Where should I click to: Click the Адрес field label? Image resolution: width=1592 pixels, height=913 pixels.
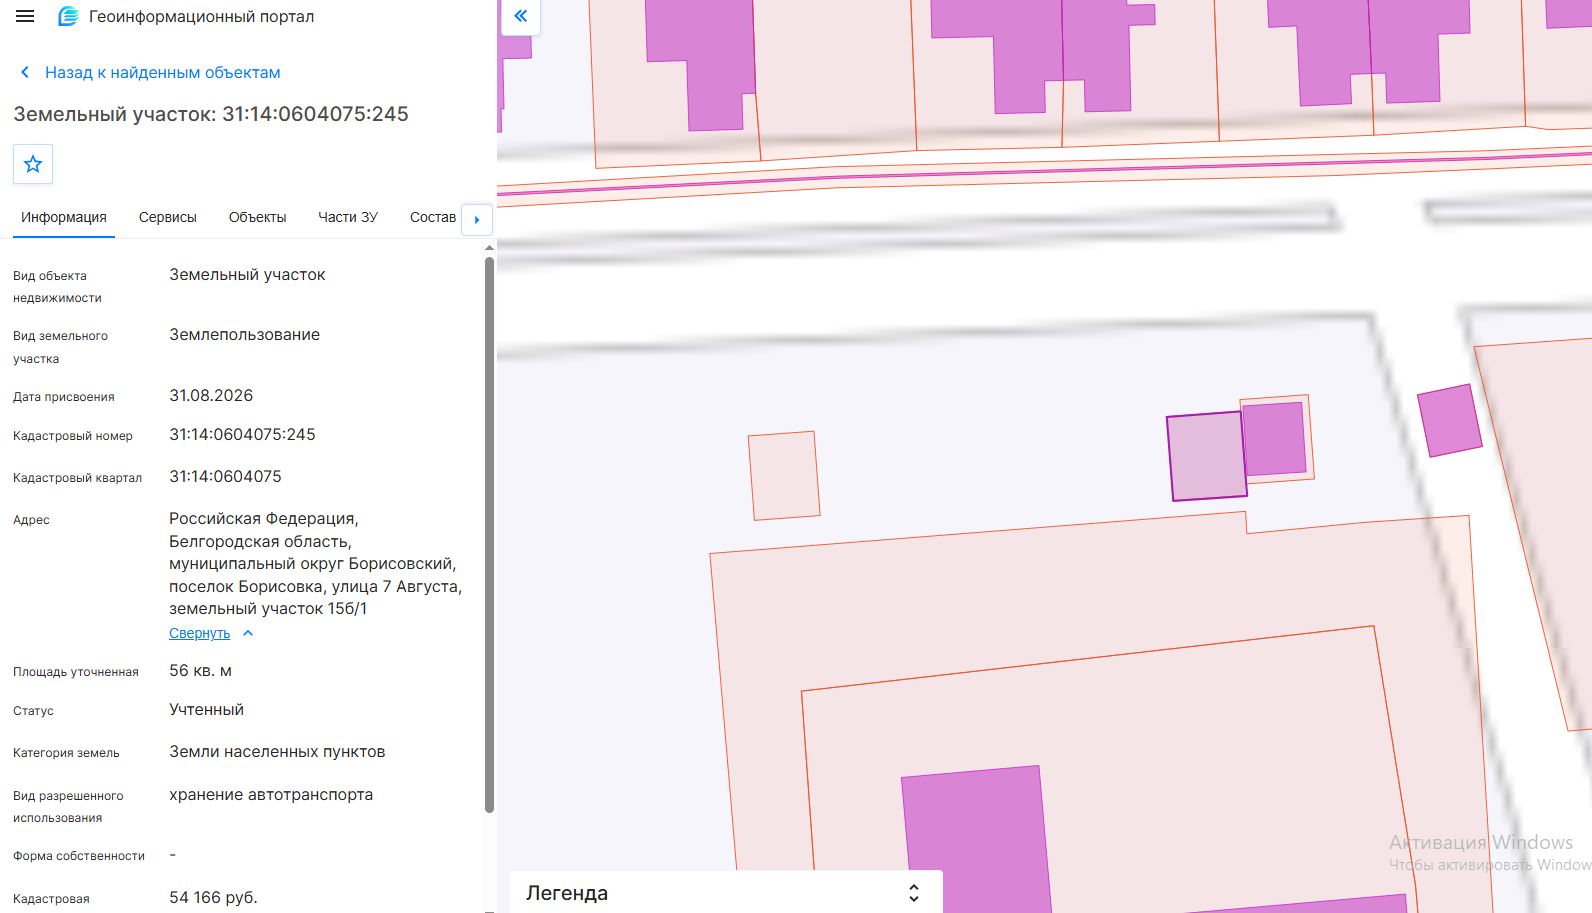coord(31,520)
